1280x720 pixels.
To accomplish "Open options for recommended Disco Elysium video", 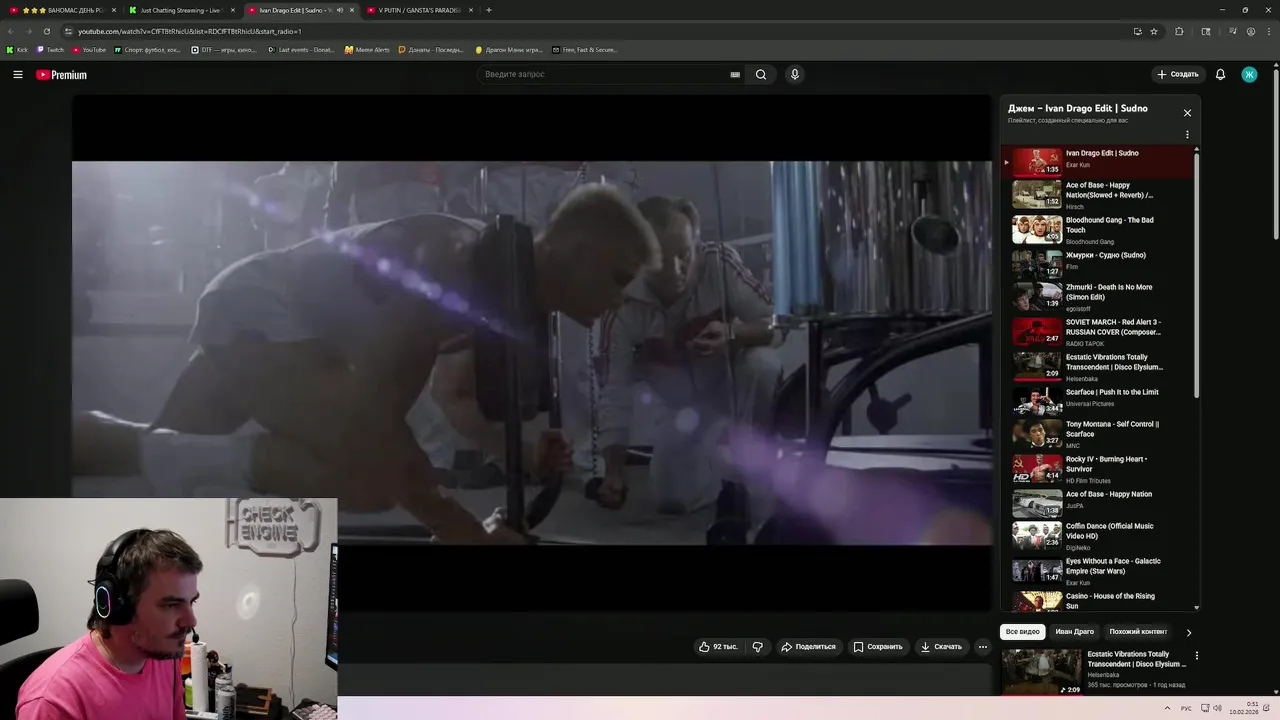I will [x=1197, y=656].
